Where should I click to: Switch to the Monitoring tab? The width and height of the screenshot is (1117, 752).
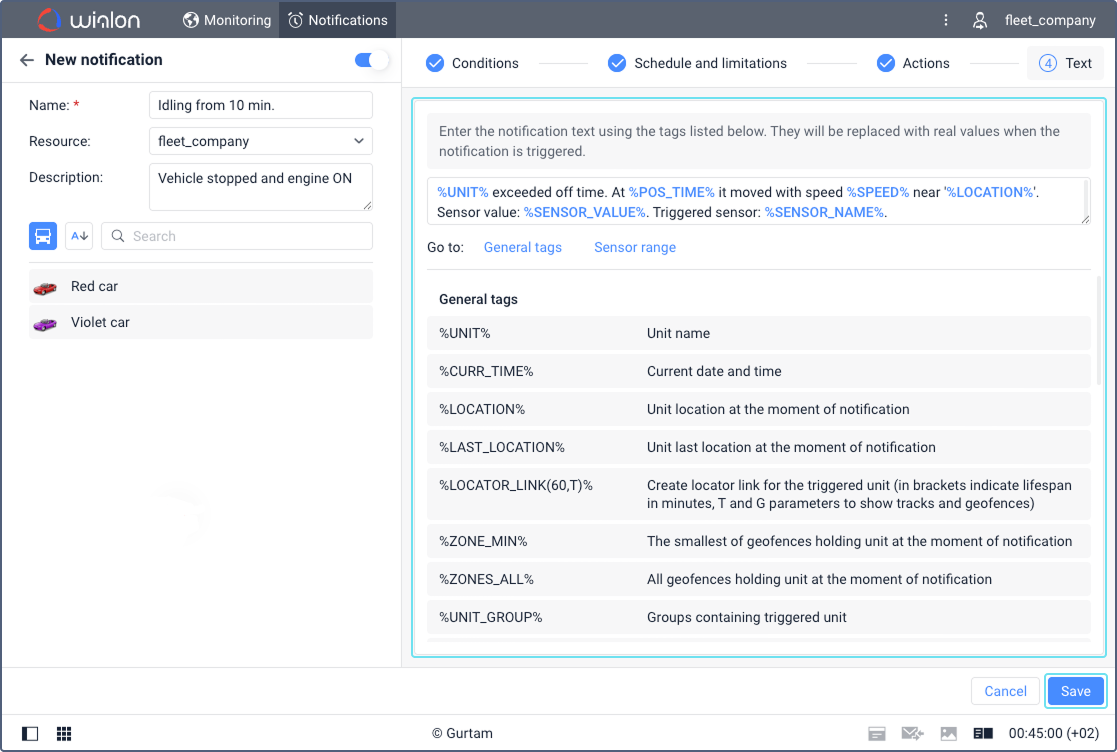coord(227,20)
